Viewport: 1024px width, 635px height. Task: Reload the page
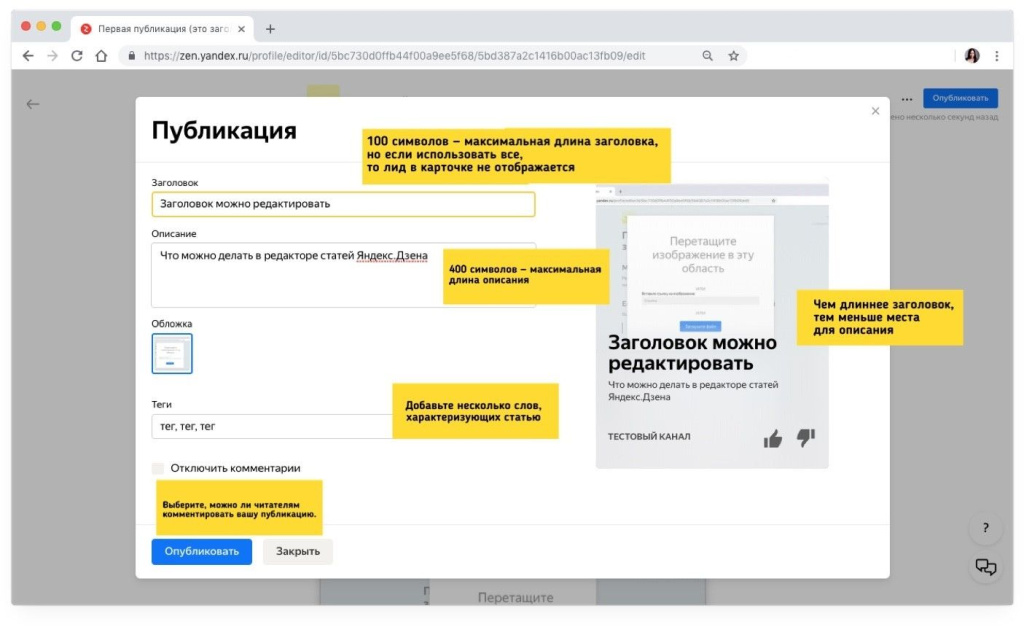77,56
